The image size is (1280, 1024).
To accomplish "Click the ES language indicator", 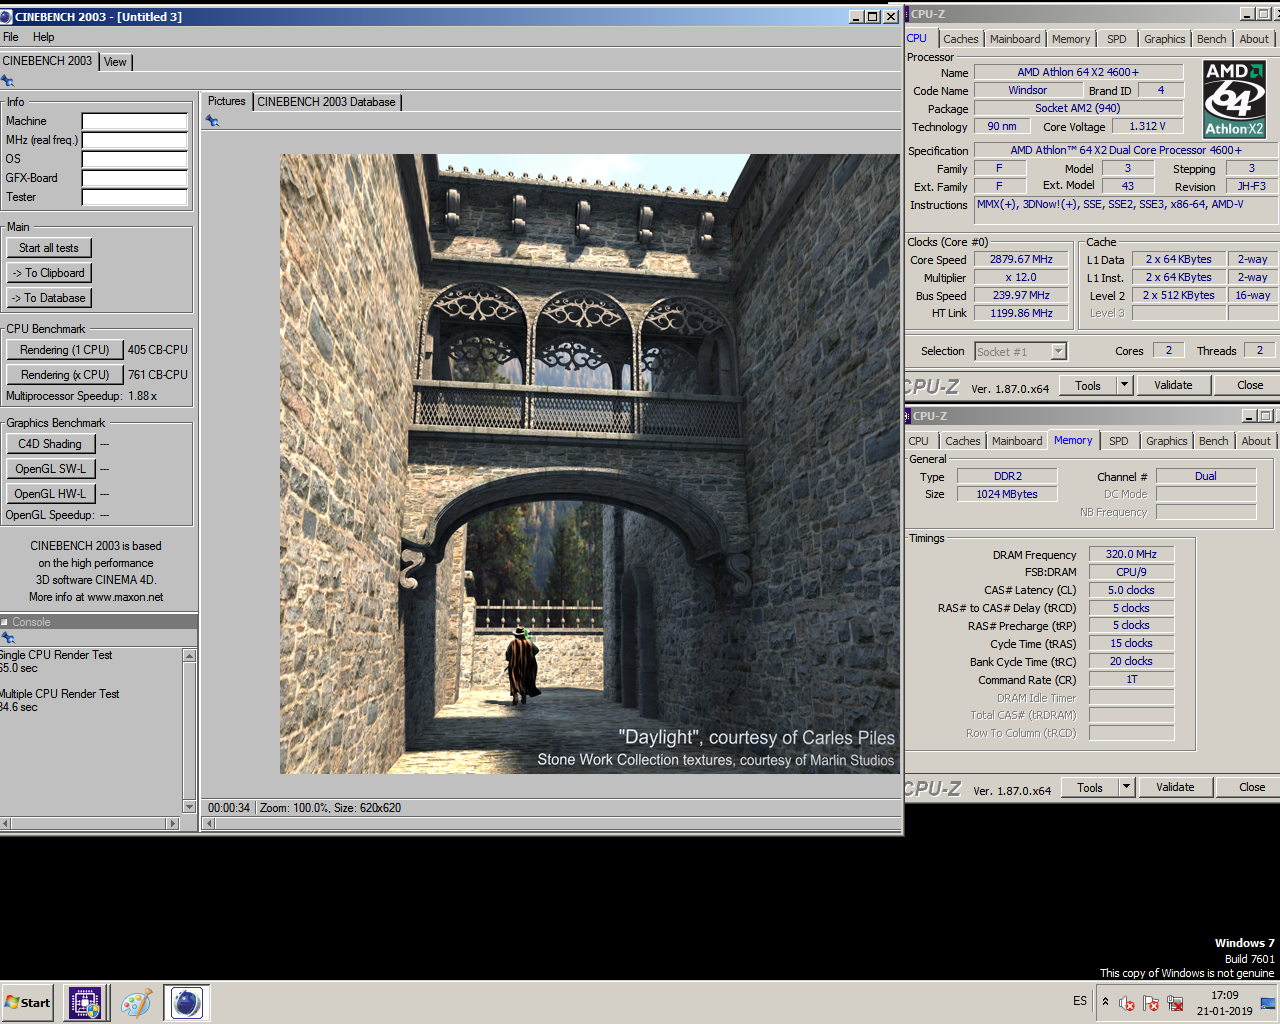I will click(x=1080, y=1001).
